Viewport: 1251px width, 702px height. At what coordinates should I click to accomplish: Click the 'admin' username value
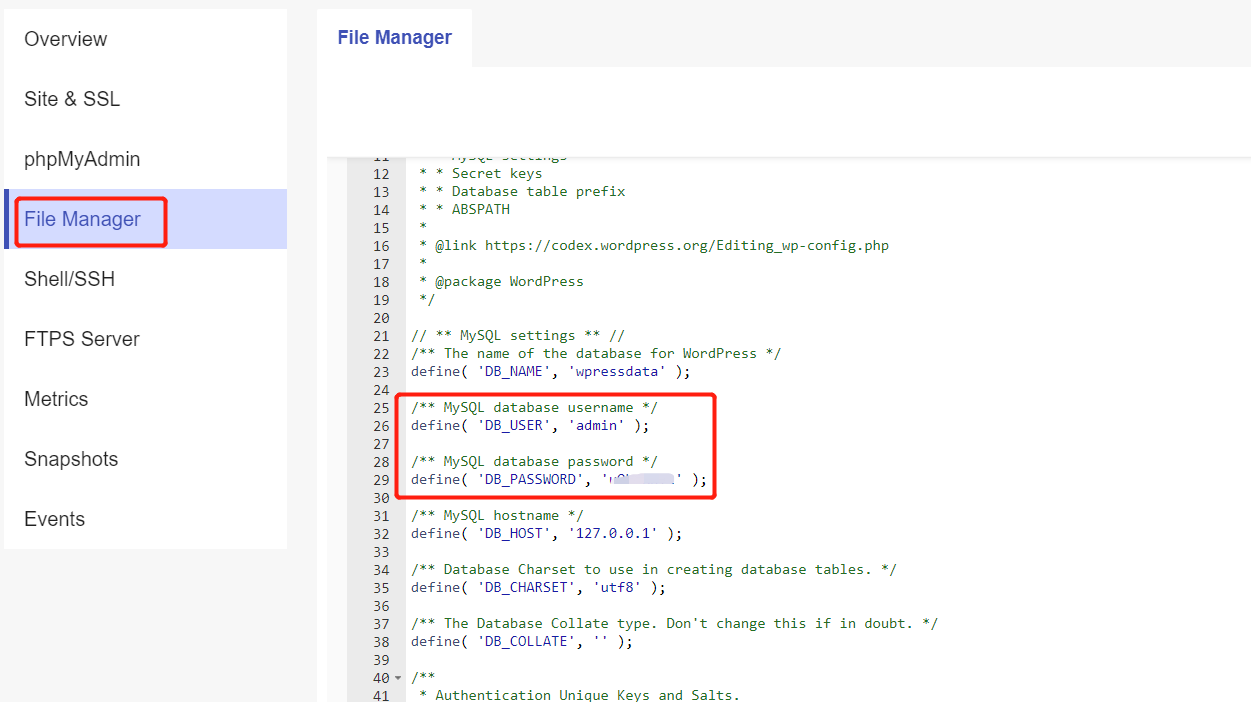pos(597,426)
